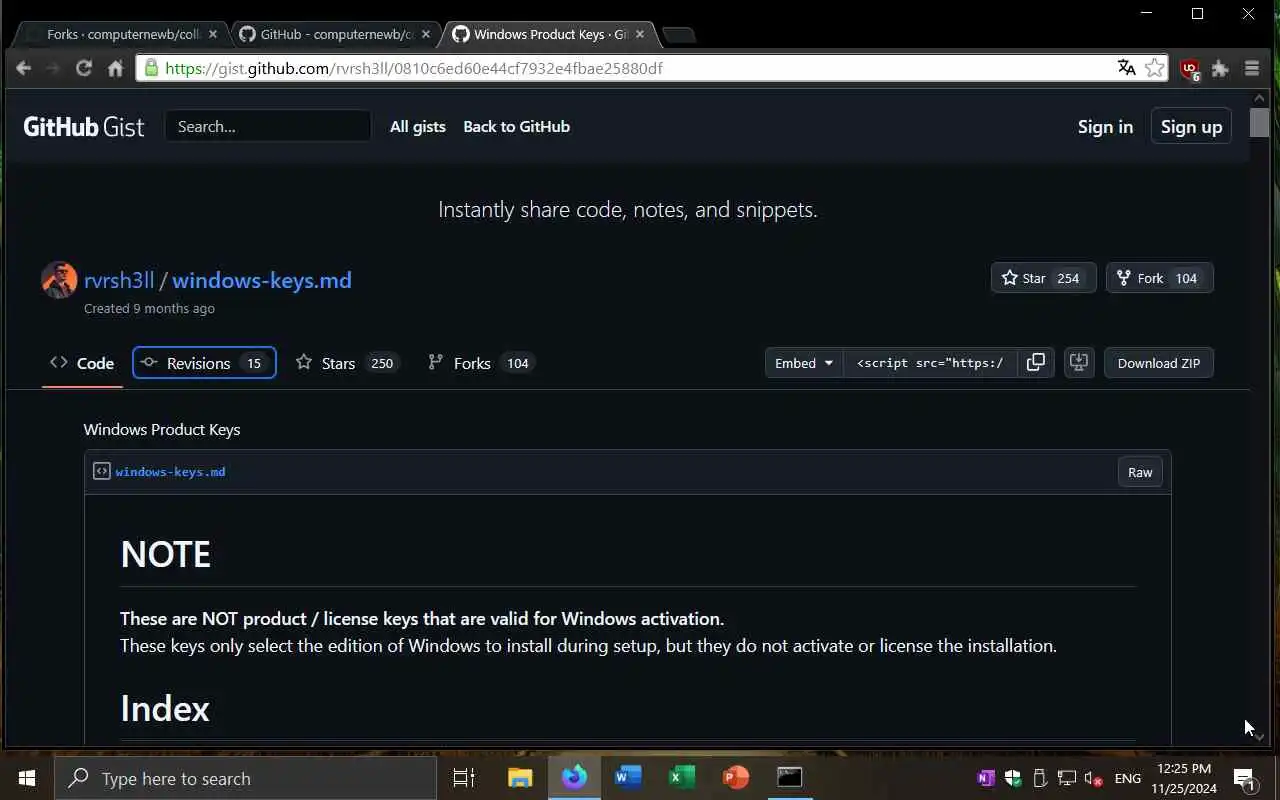This screenshot has width=1280, height=800.
Task: Click the network icon in the system tray
Action: pos(1067,778)
